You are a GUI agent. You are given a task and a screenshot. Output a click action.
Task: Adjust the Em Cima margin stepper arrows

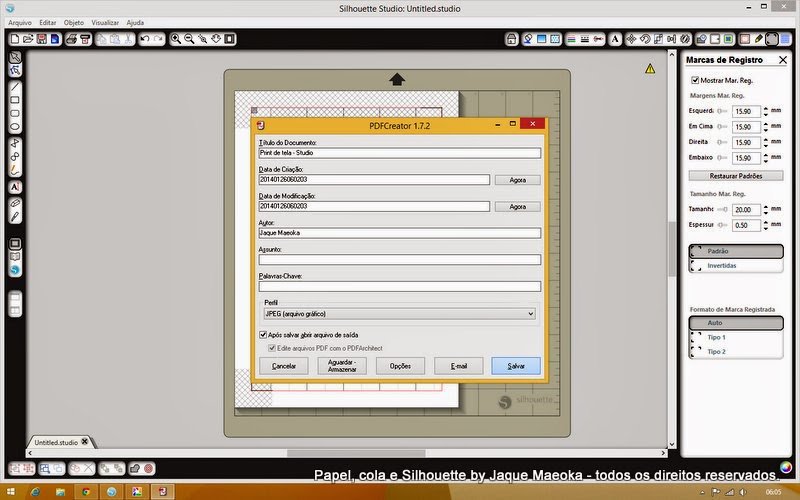pos(765,127)
